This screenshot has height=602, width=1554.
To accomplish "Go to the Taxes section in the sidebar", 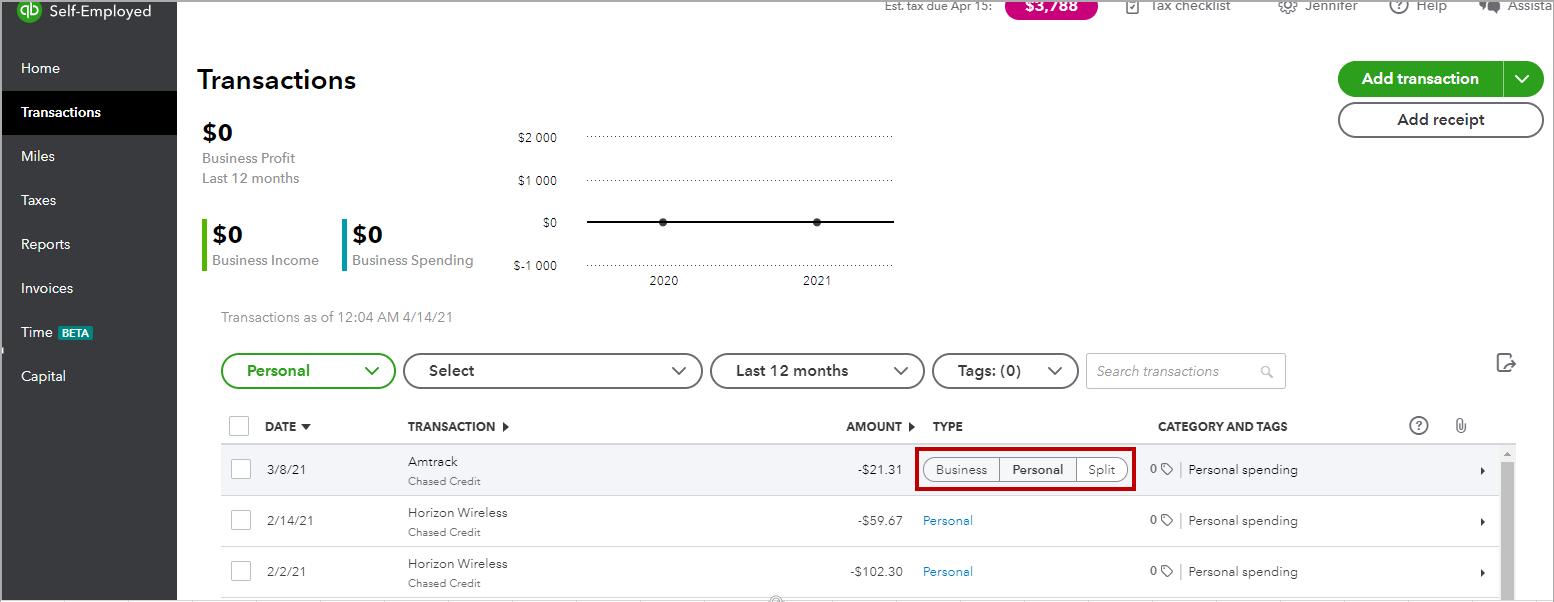I will coord(38,199).
